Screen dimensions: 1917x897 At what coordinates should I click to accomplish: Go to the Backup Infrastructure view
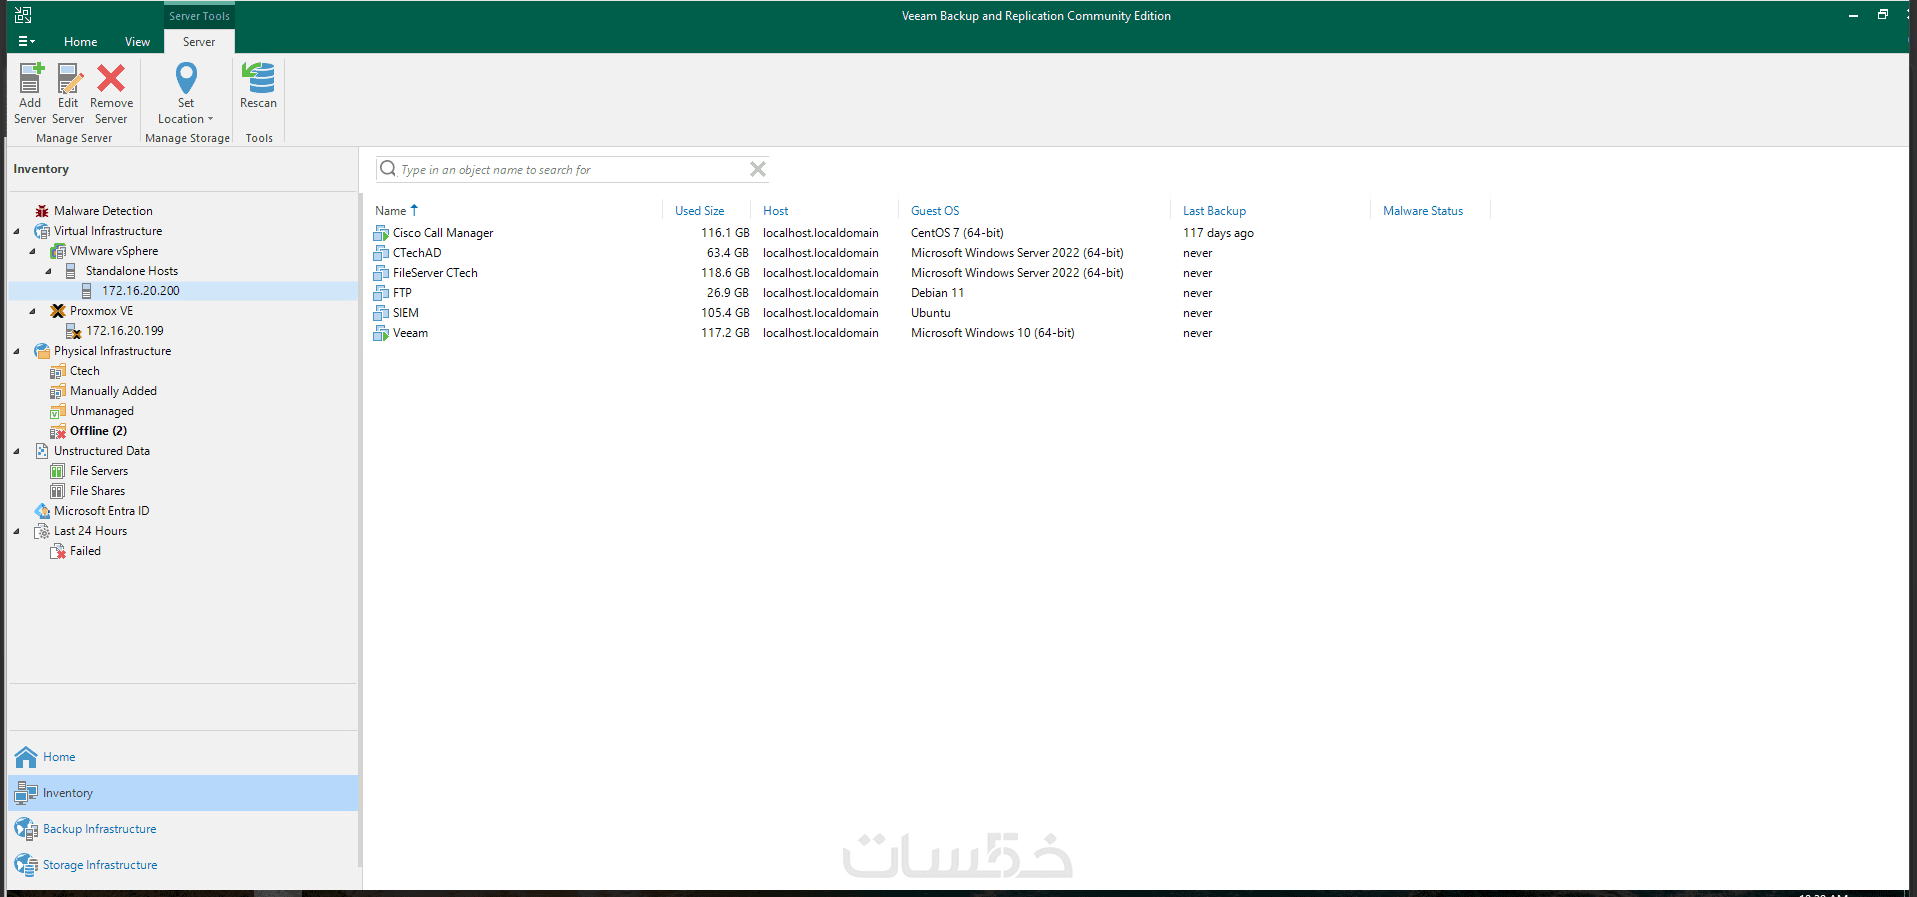183,829
